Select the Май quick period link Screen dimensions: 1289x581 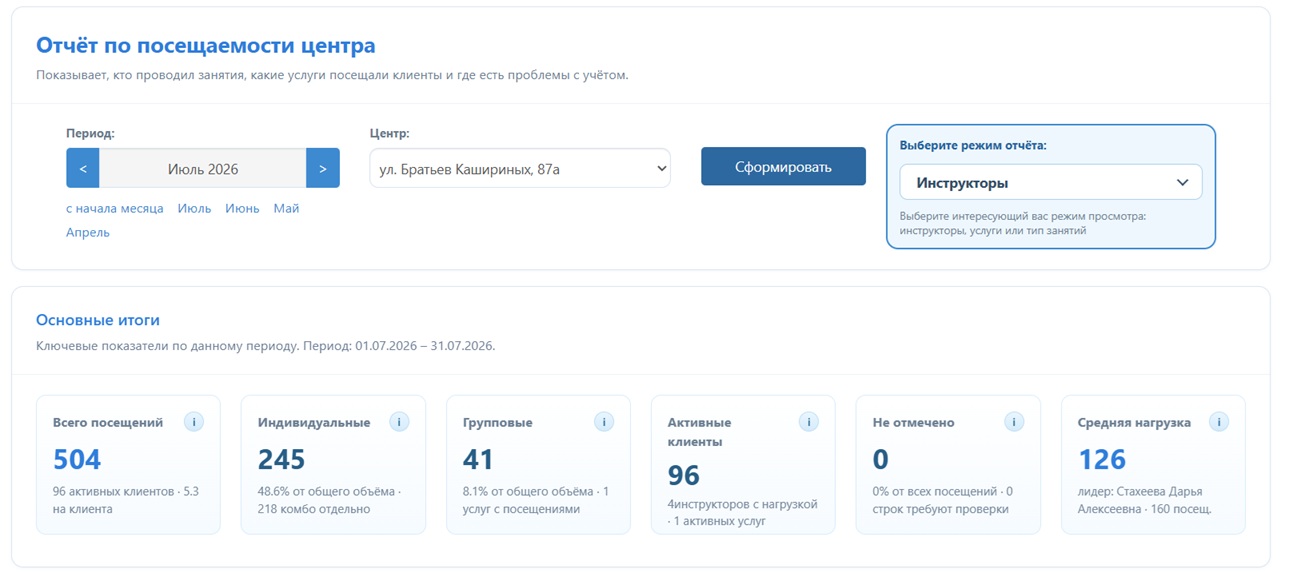pyautogui.click(x=286, y=208)
